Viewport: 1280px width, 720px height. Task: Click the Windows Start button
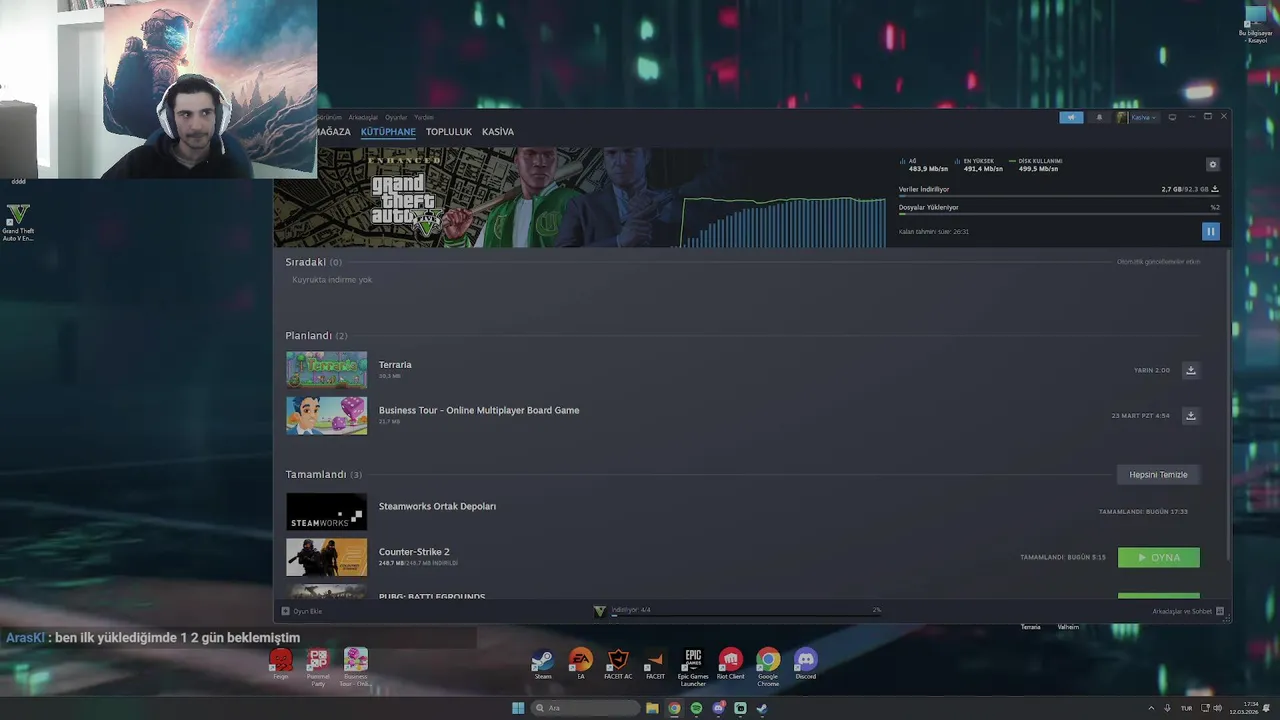click(518, 708)
